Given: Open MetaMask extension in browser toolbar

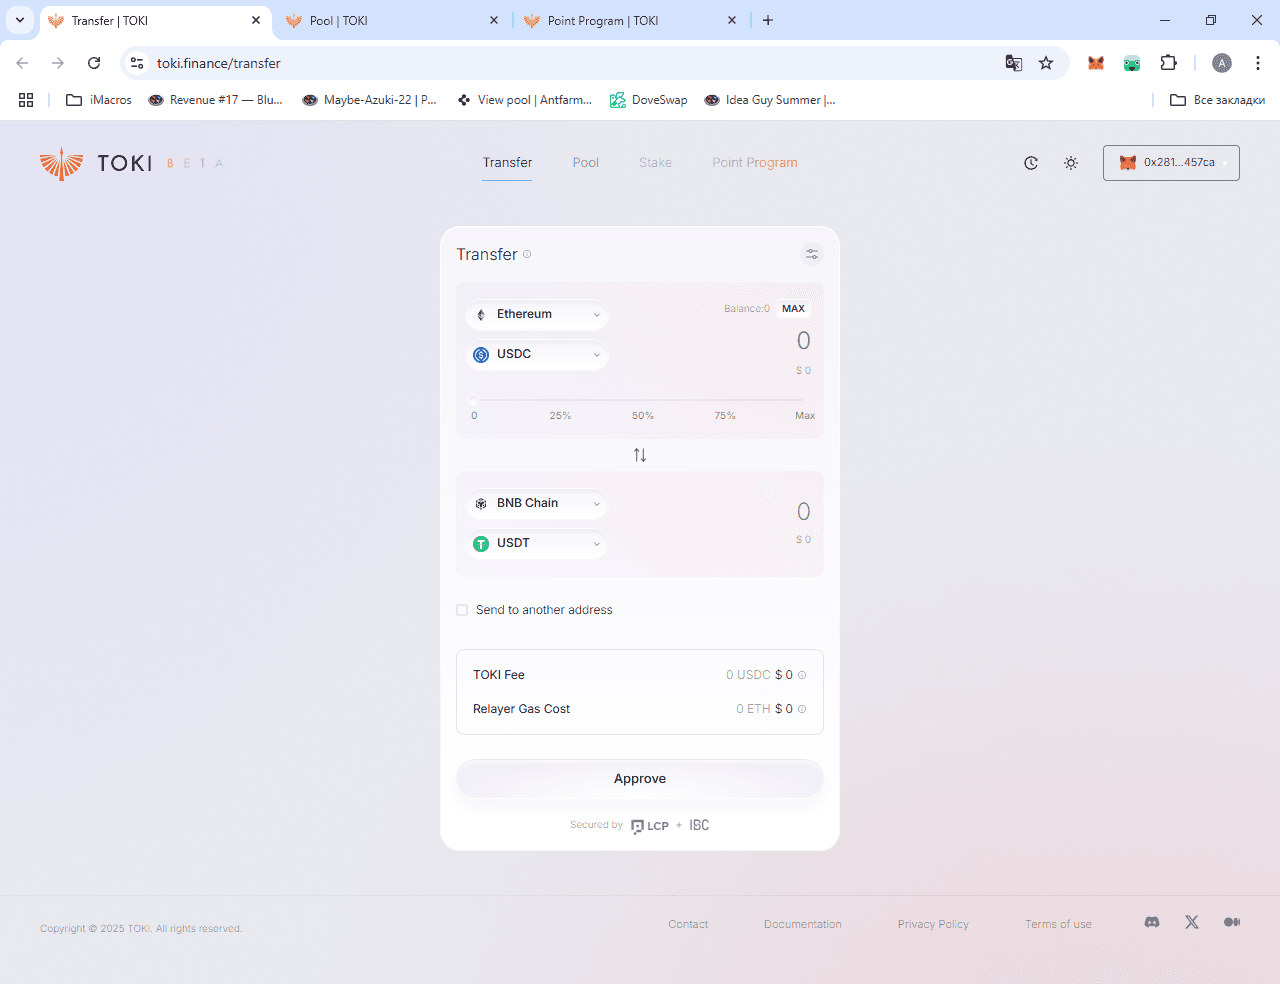Looking at the screenshot, I should (x=1096, y=63).
